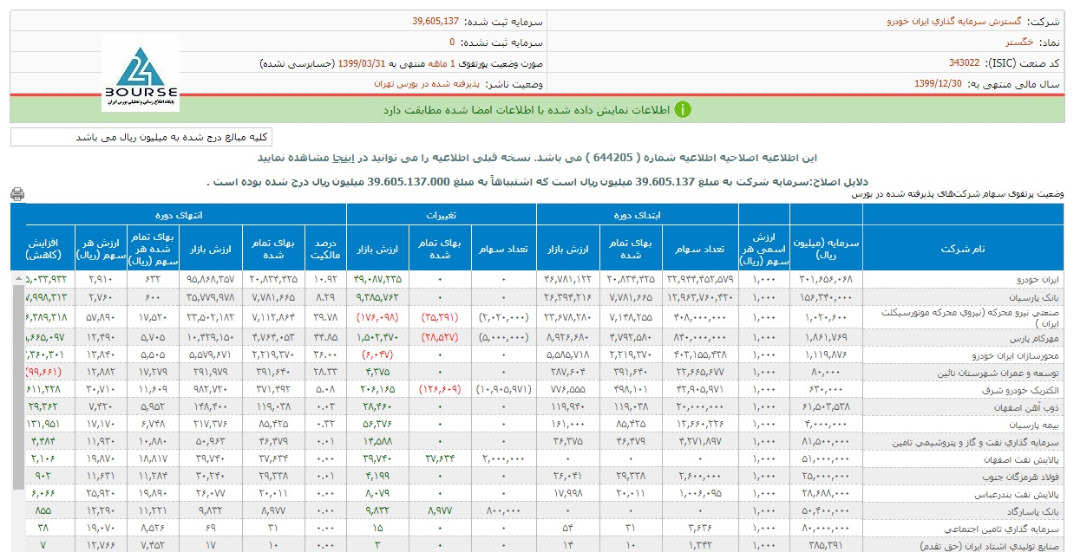The image size is (1080, 552).
Task: Click the table scrollbar up arrow
Action: [17, 278]
